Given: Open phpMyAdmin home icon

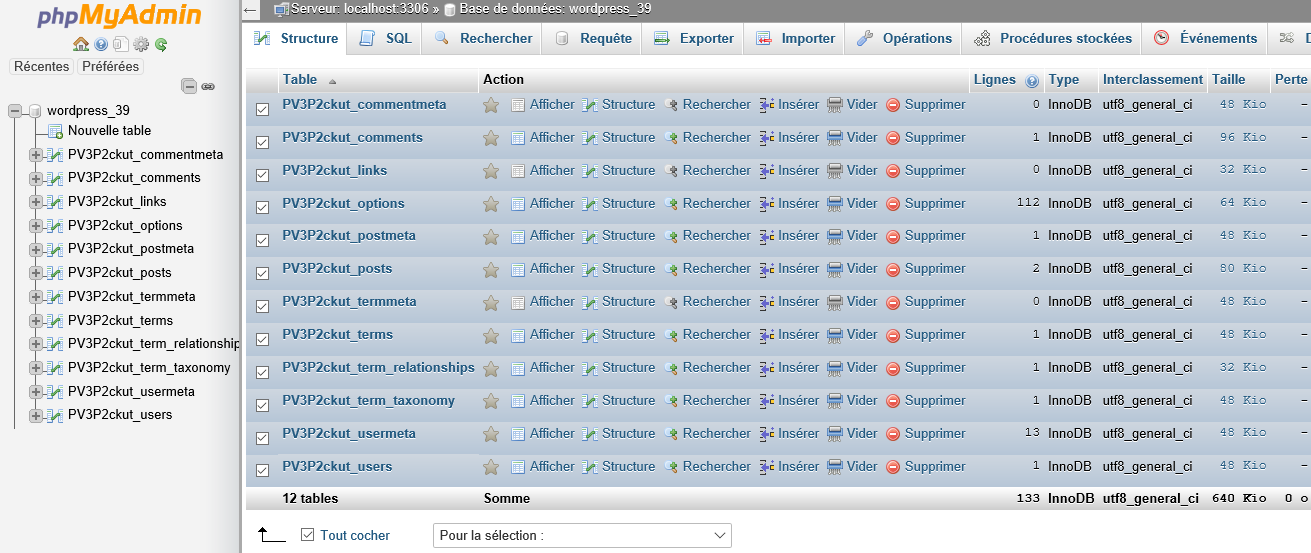Looking at the screenshot, I should 82,44.
